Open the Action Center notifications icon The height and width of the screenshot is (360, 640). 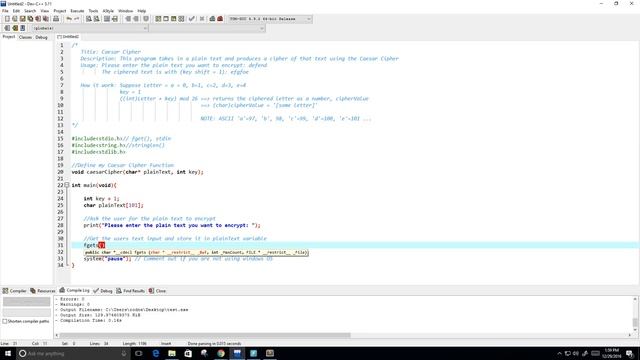630,353
